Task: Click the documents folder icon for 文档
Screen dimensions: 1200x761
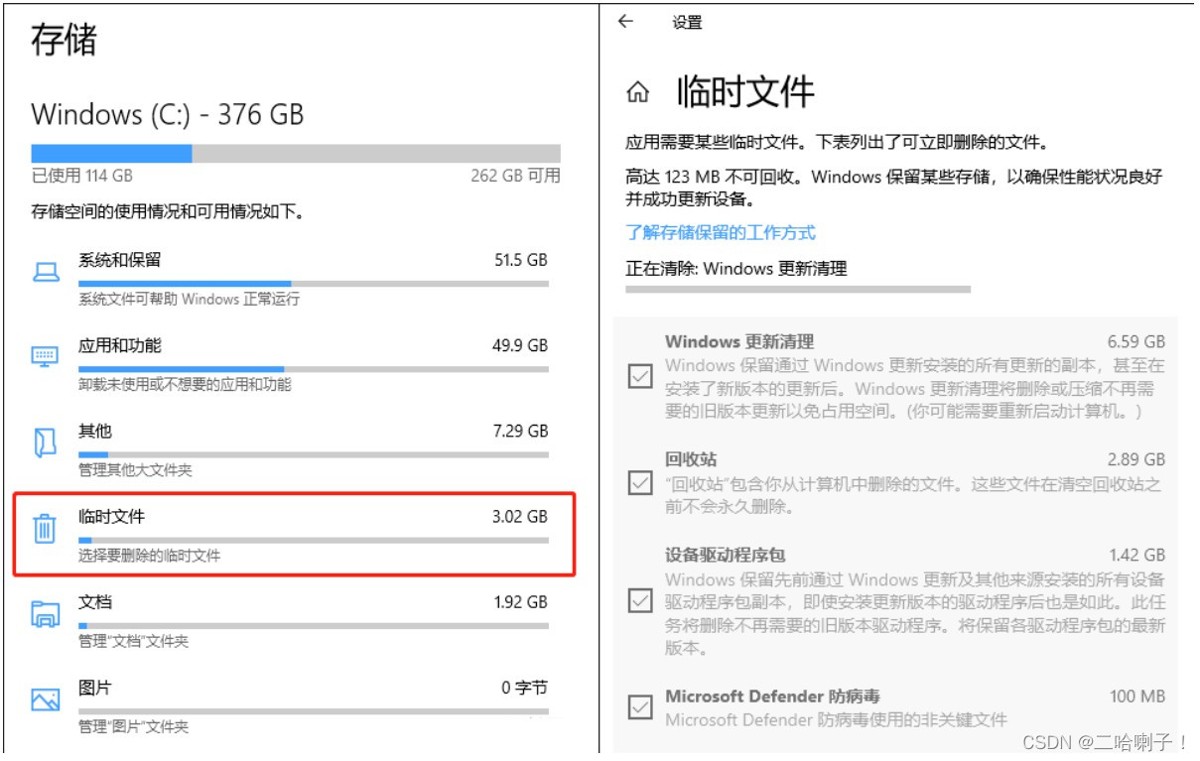Action: point(46,613)
